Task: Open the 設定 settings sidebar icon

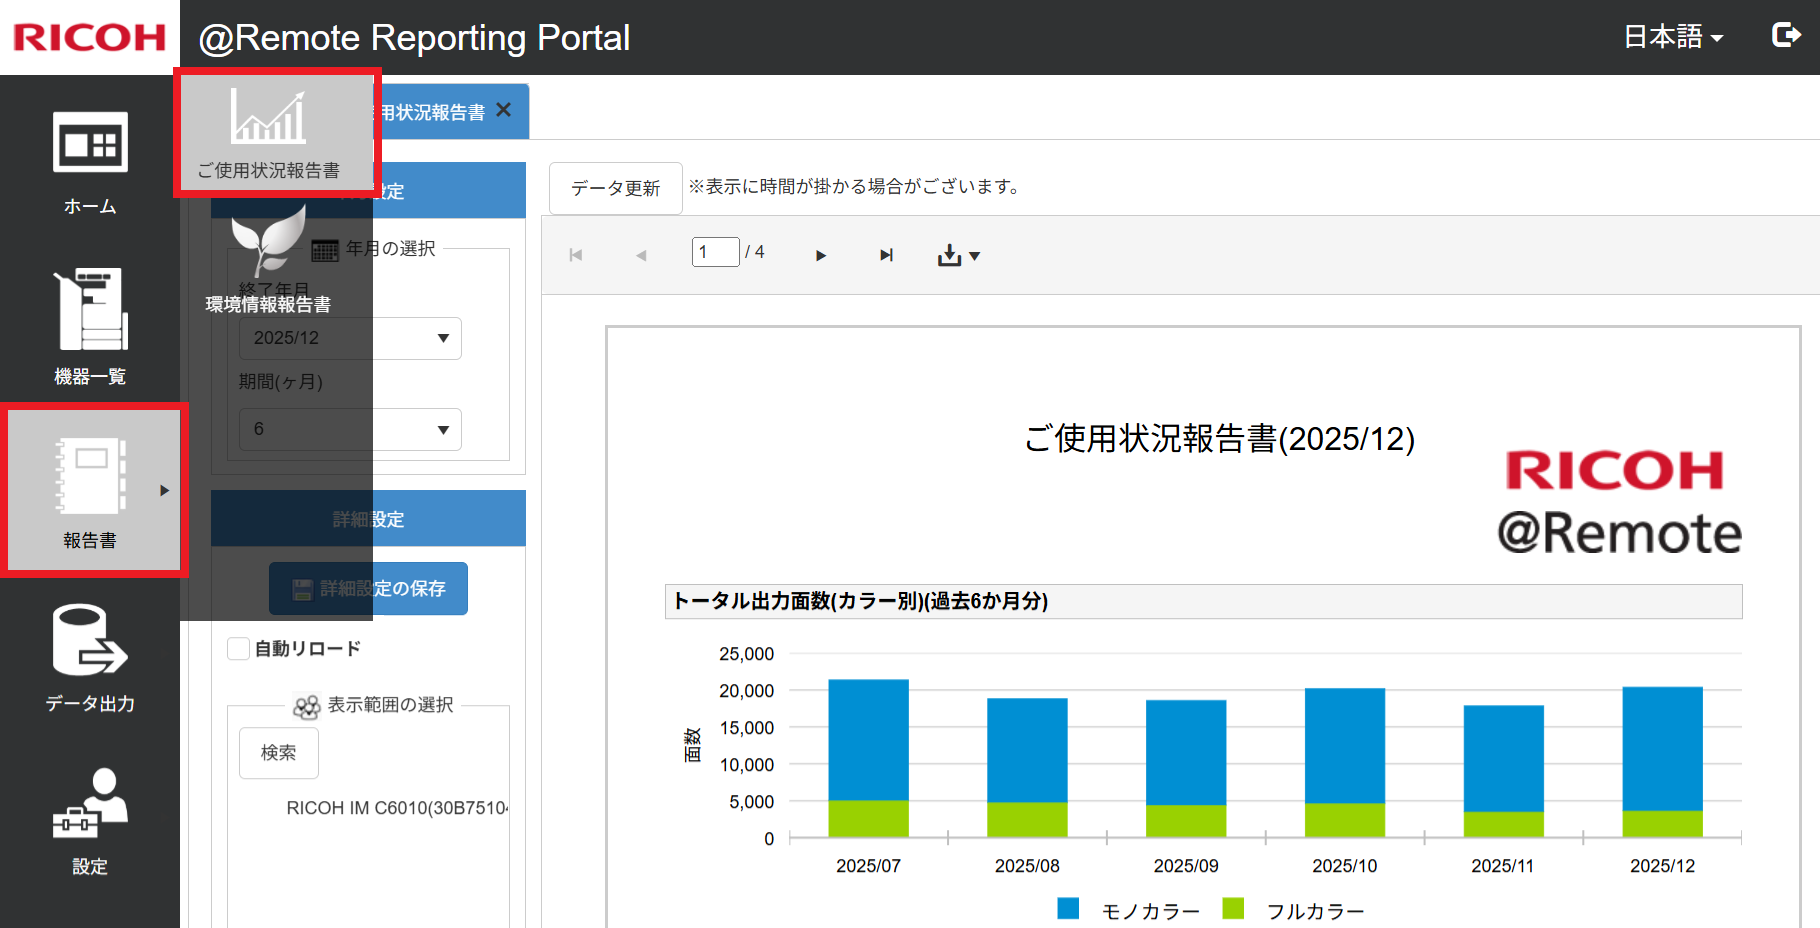Action: click(90, 822)
